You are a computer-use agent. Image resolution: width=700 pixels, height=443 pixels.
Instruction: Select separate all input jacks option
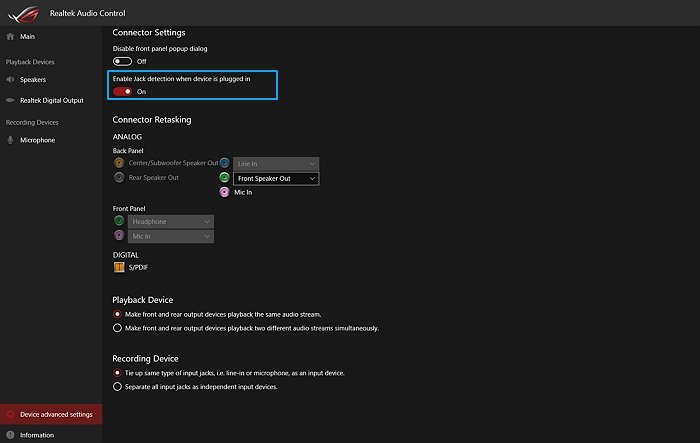click(x=117, y=387)
